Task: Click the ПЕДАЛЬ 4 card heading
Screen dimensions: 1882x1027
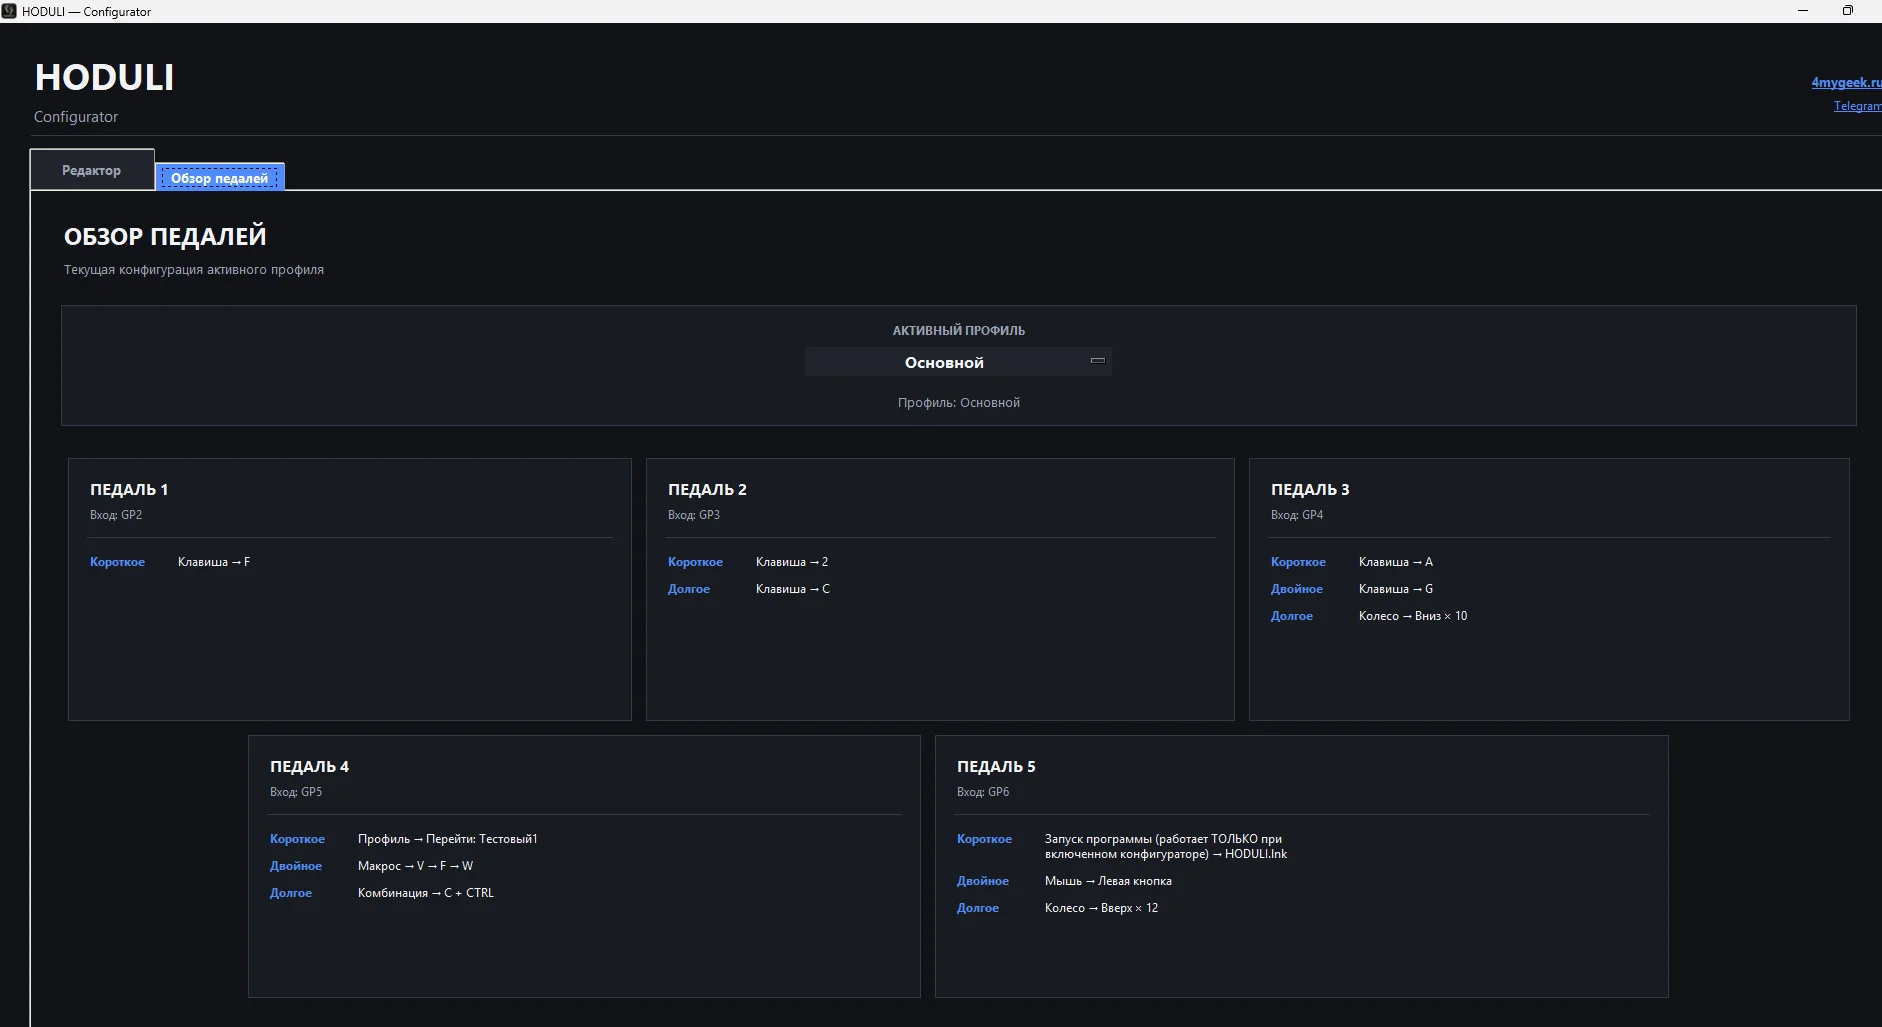Action: click(309, 766)
